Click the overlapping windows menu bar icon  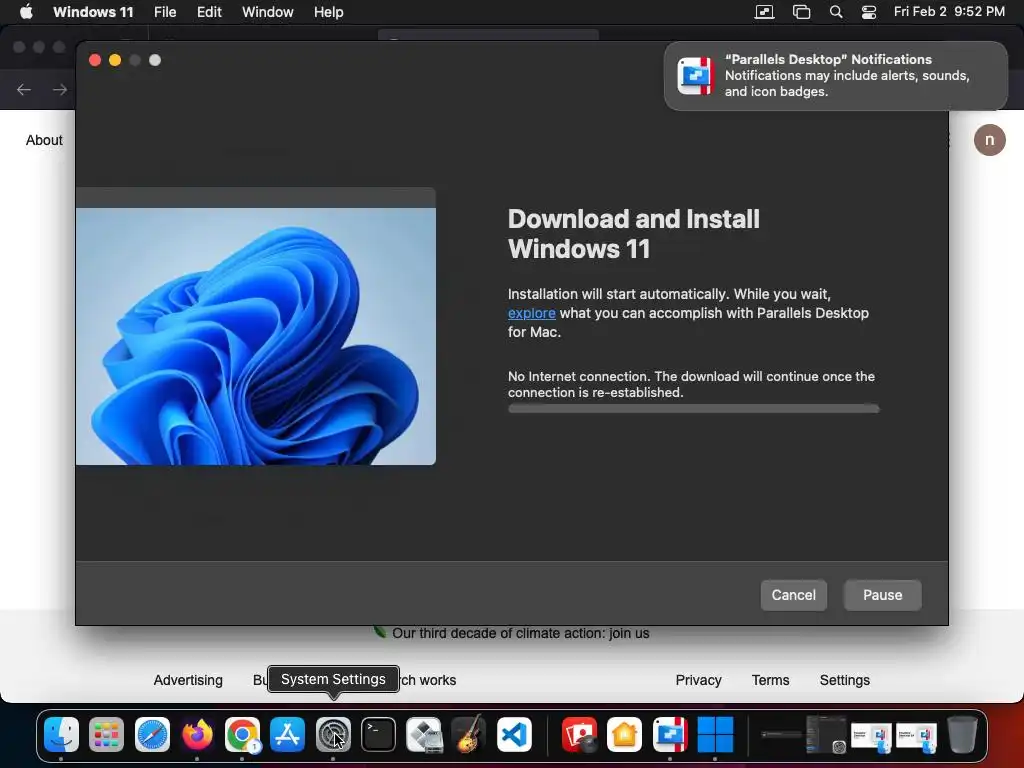click(x=801, y=12)
